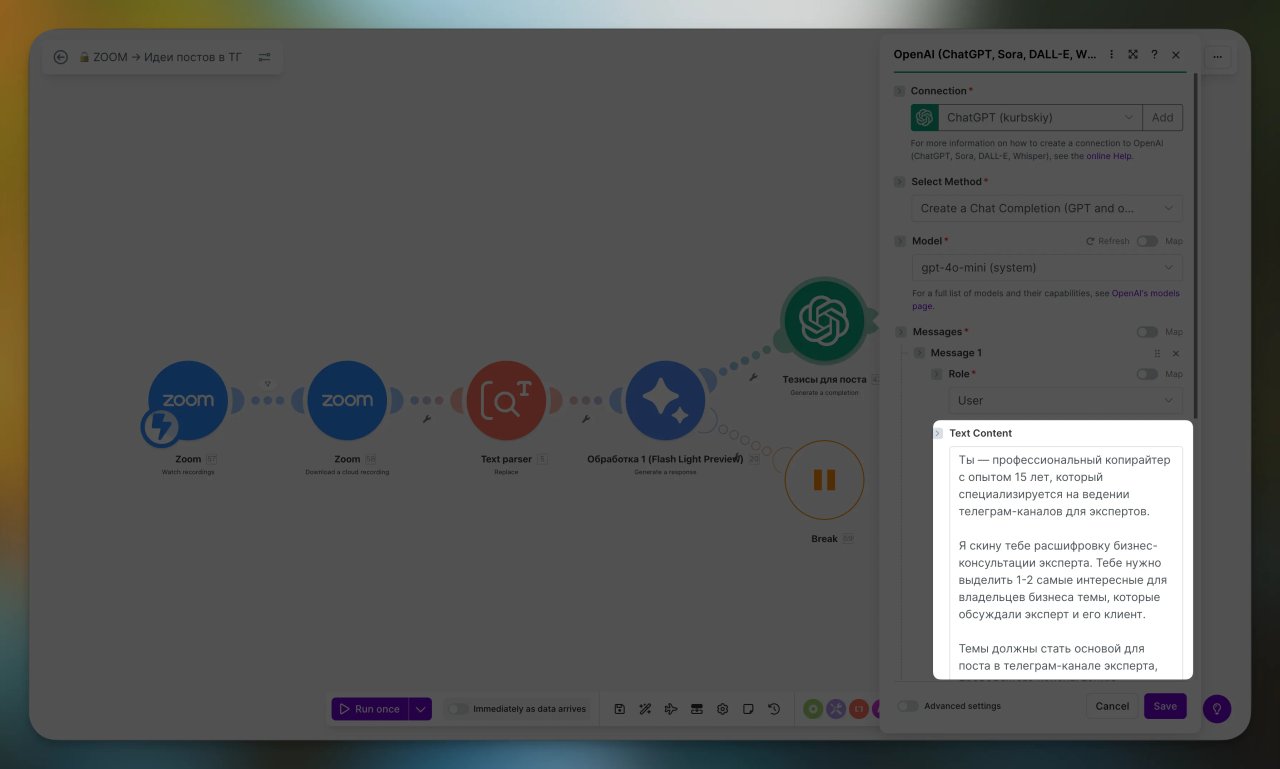The image size is (1280, 769).
Task: Collapse the Message 1 item arrow
Action: tap(919, 353)
